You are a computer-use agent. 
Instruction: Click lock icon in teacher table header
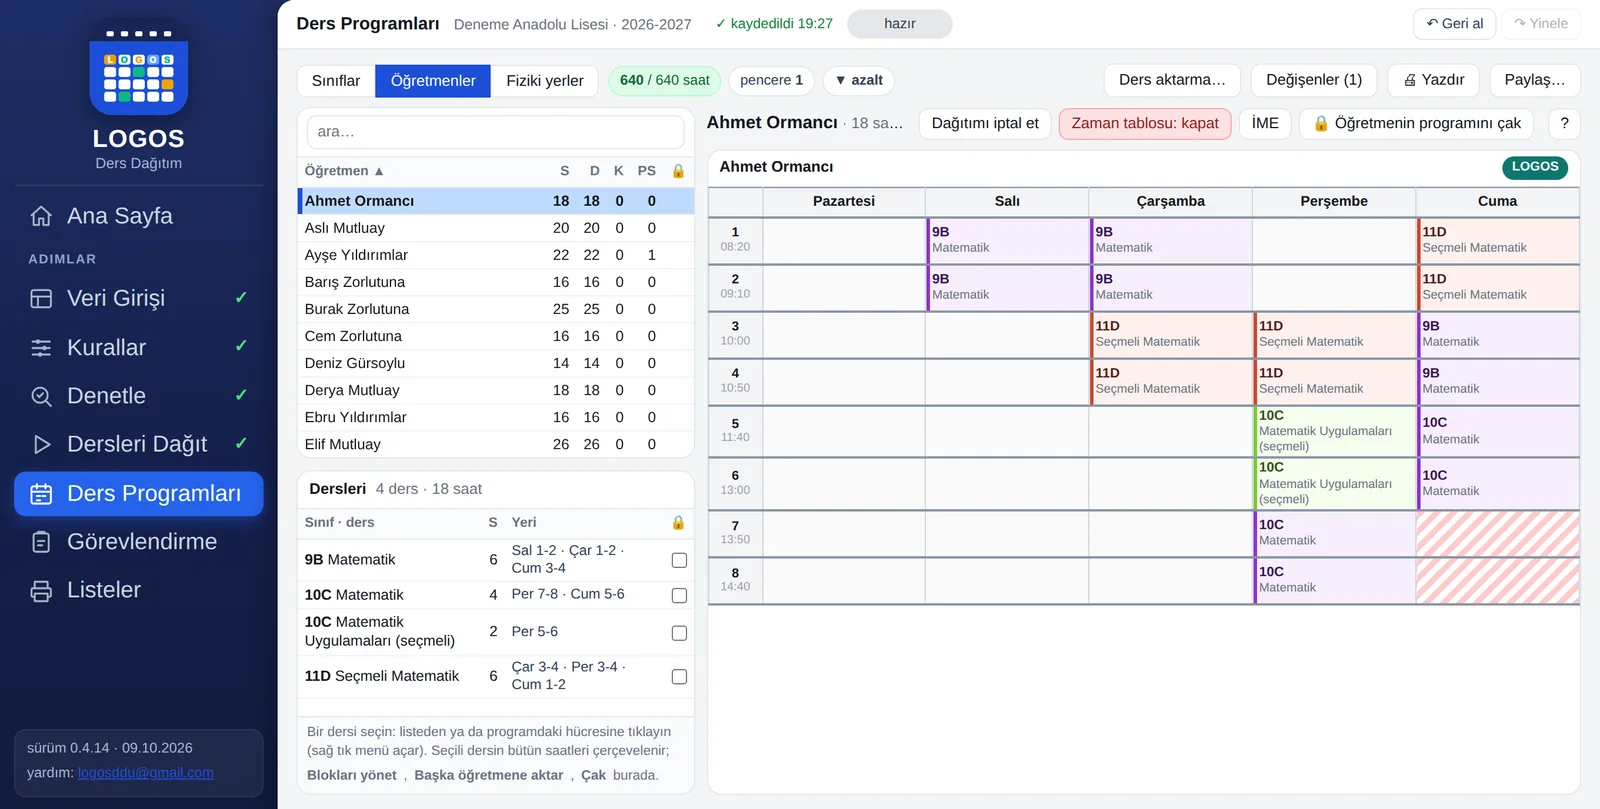[678, 171]
